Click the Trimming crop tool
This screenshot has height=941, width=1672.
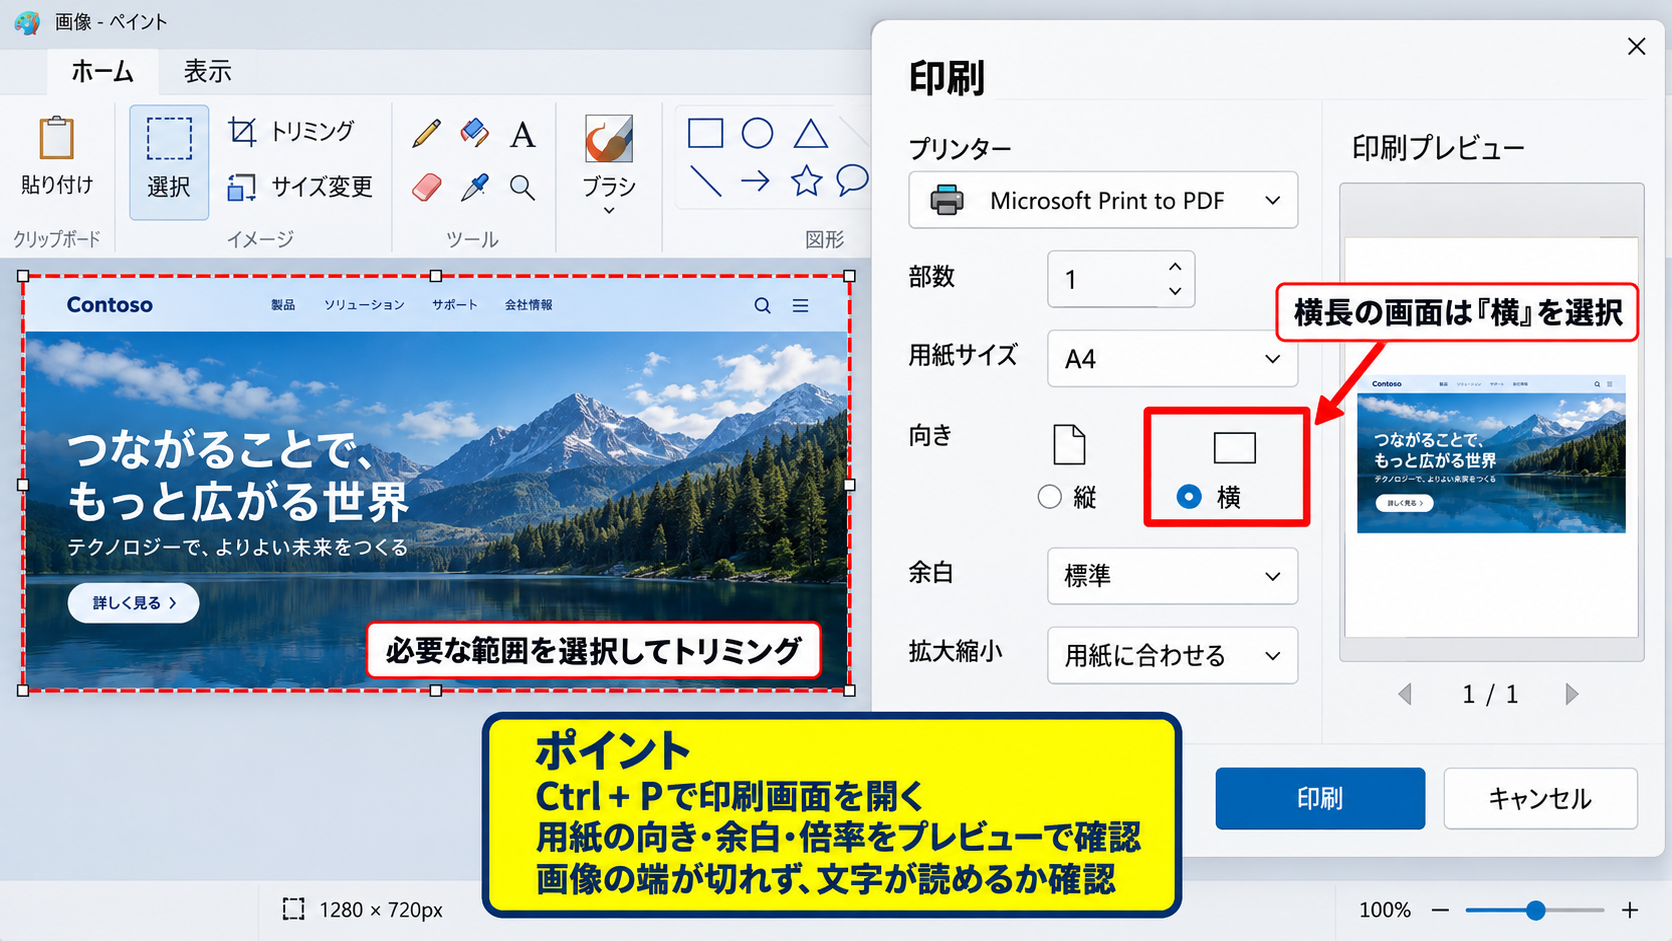click(291, 131)
